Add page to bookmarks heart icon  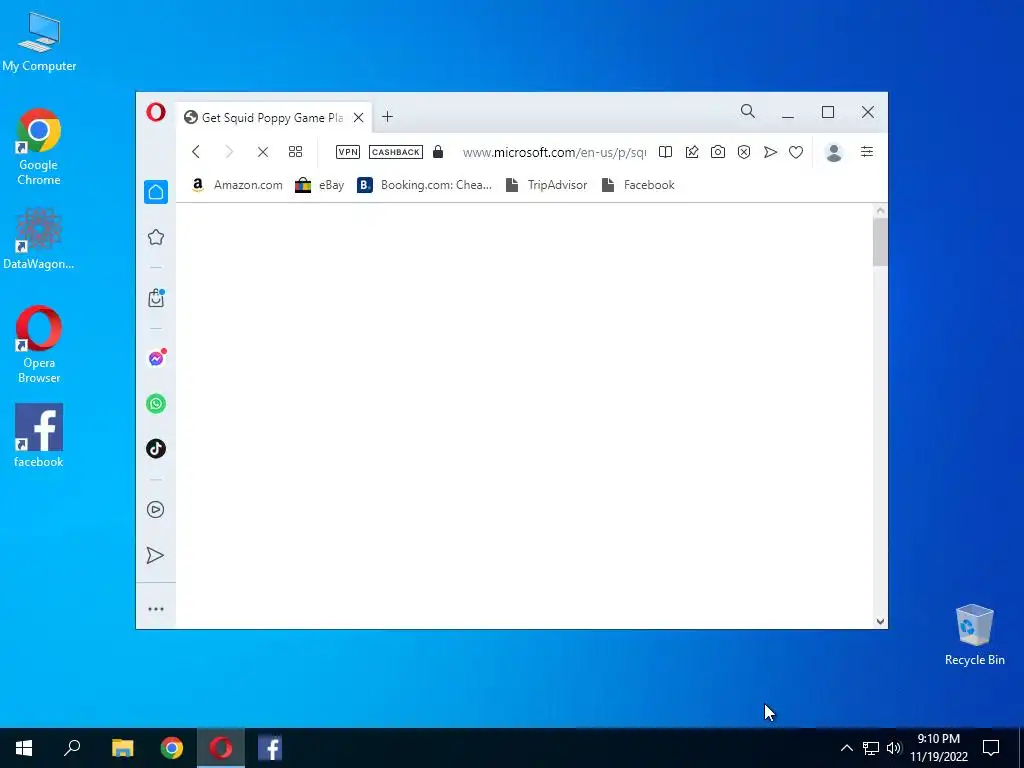click(x=795, y=152)
